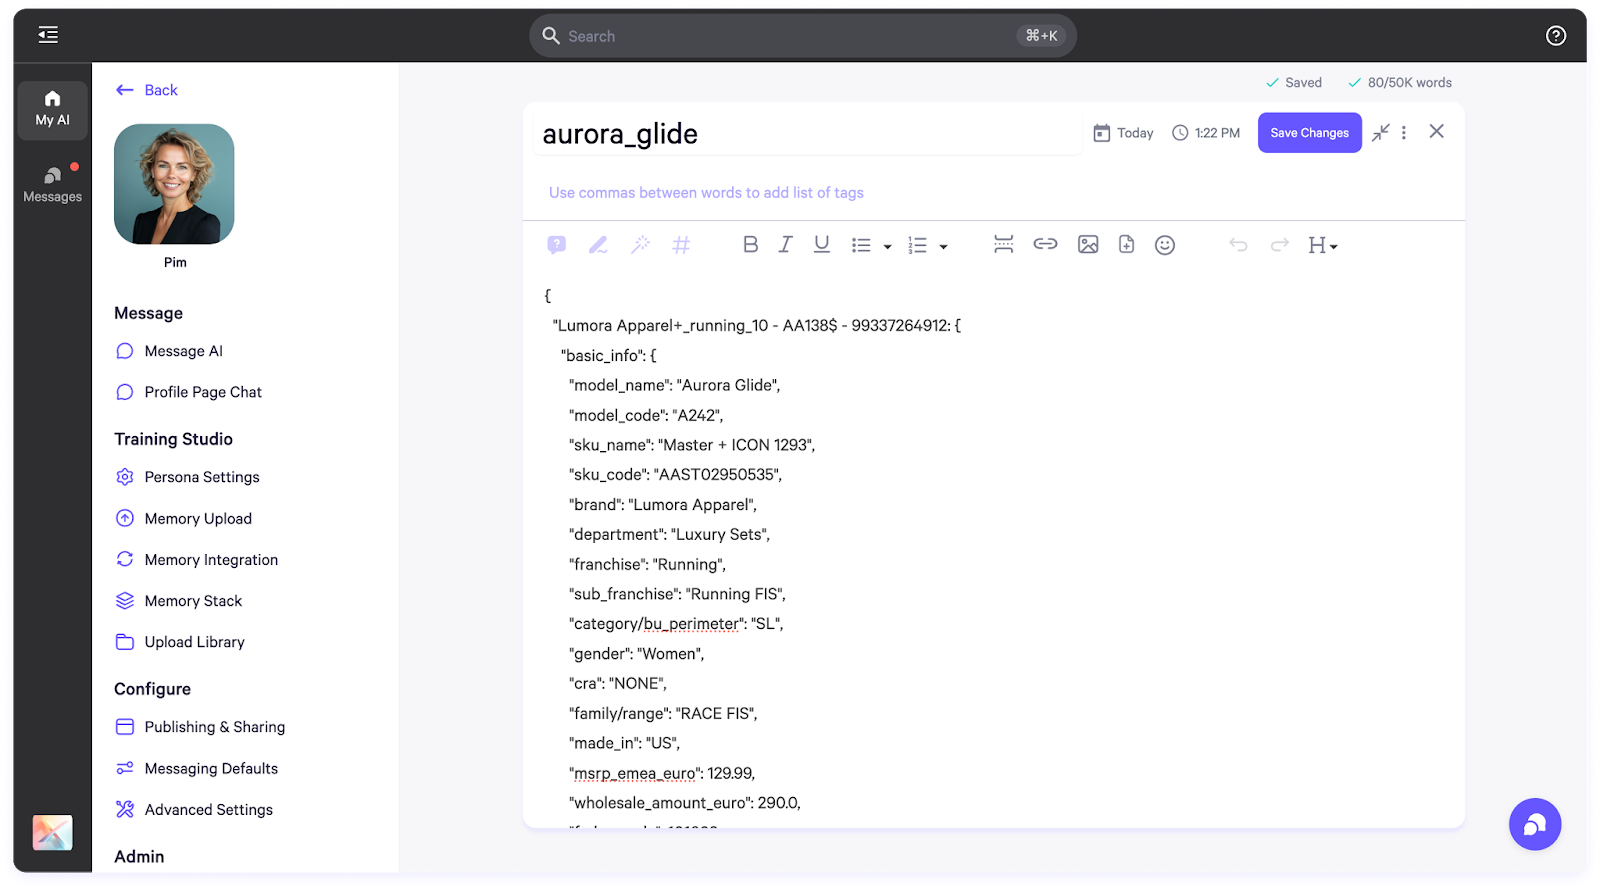Click the colorful avatar at bottom left
The height and width of the screenshot is (890, 1600).
tap(52, 833)
